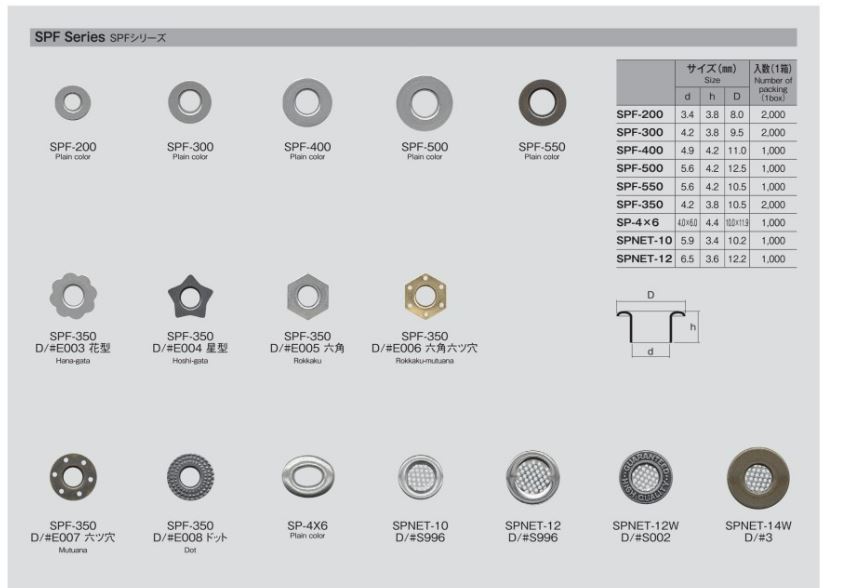Select the oval SP-4X6 eyelet image
The height and width of the screenshot is (588, 843).
pyautogui.click(x=307, y=480)
